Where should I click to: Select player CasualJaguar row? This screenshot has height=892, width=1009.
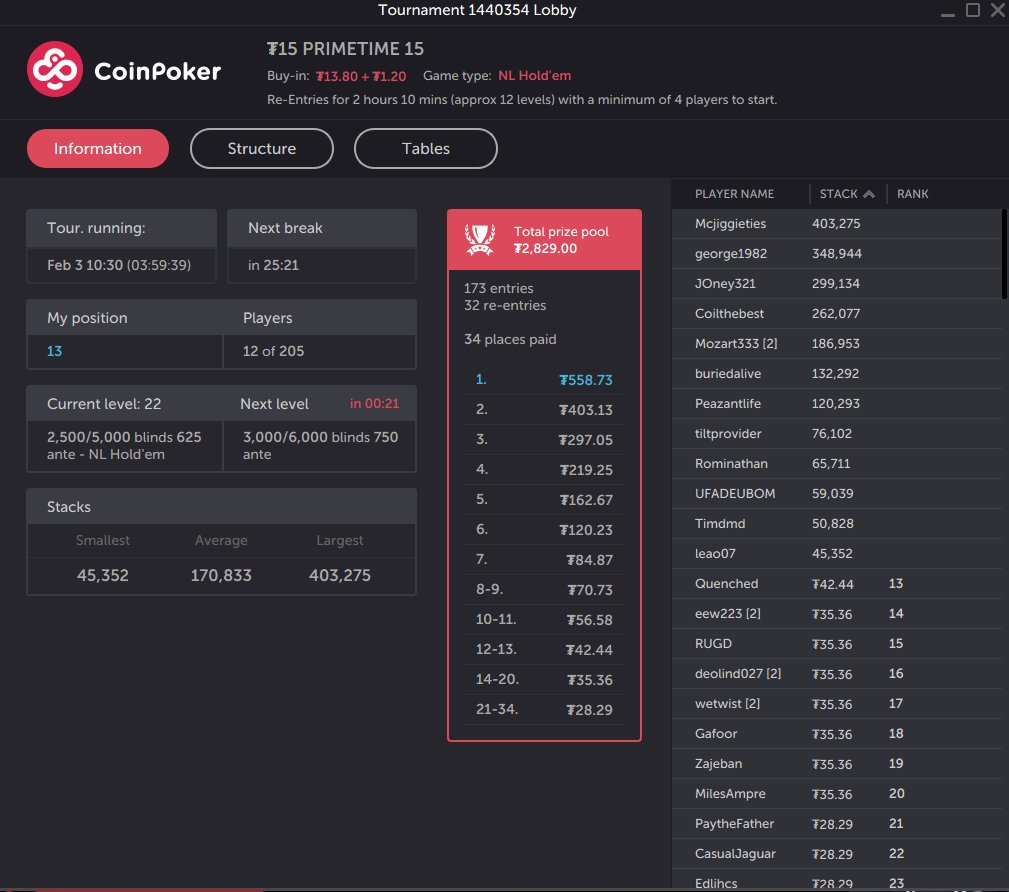837,854
